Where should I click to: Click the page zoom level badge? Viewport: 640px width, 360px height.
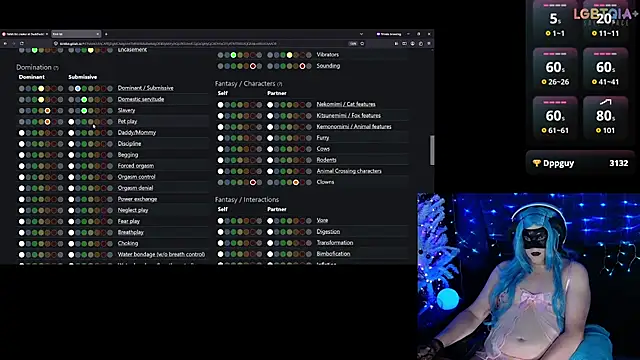[x=353, y=44]
